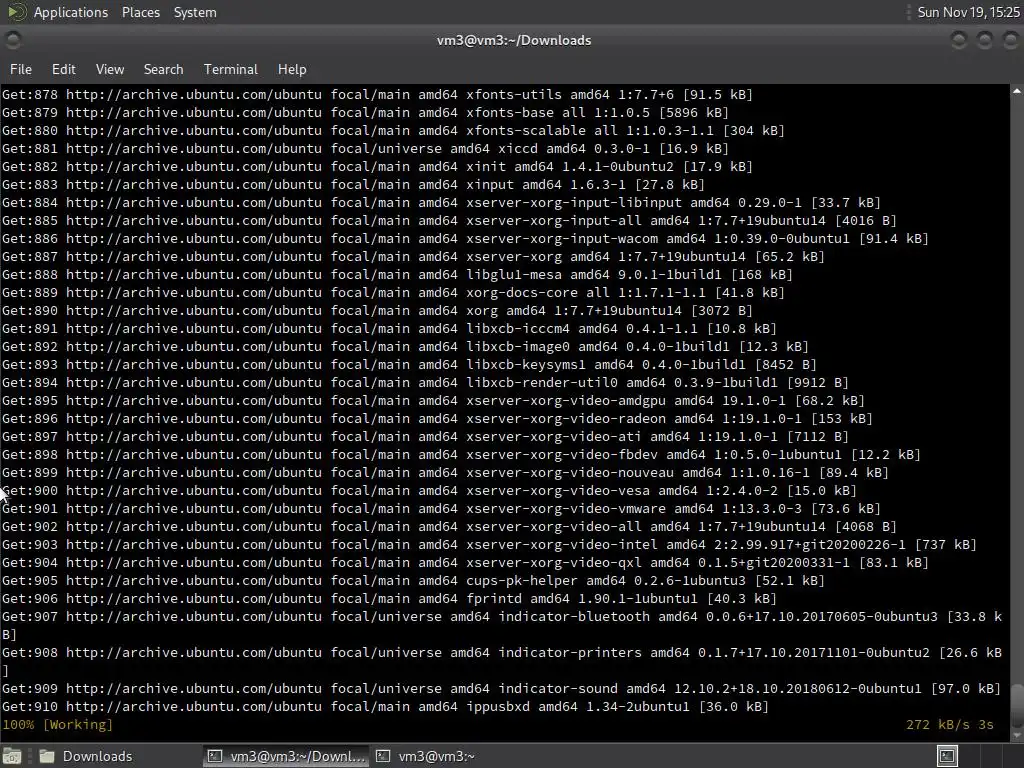Image resolution: width=1024 pixels, height=768 pixels.
Task: Click the Get:879 xfonts-base line
Action: [365, 112]
